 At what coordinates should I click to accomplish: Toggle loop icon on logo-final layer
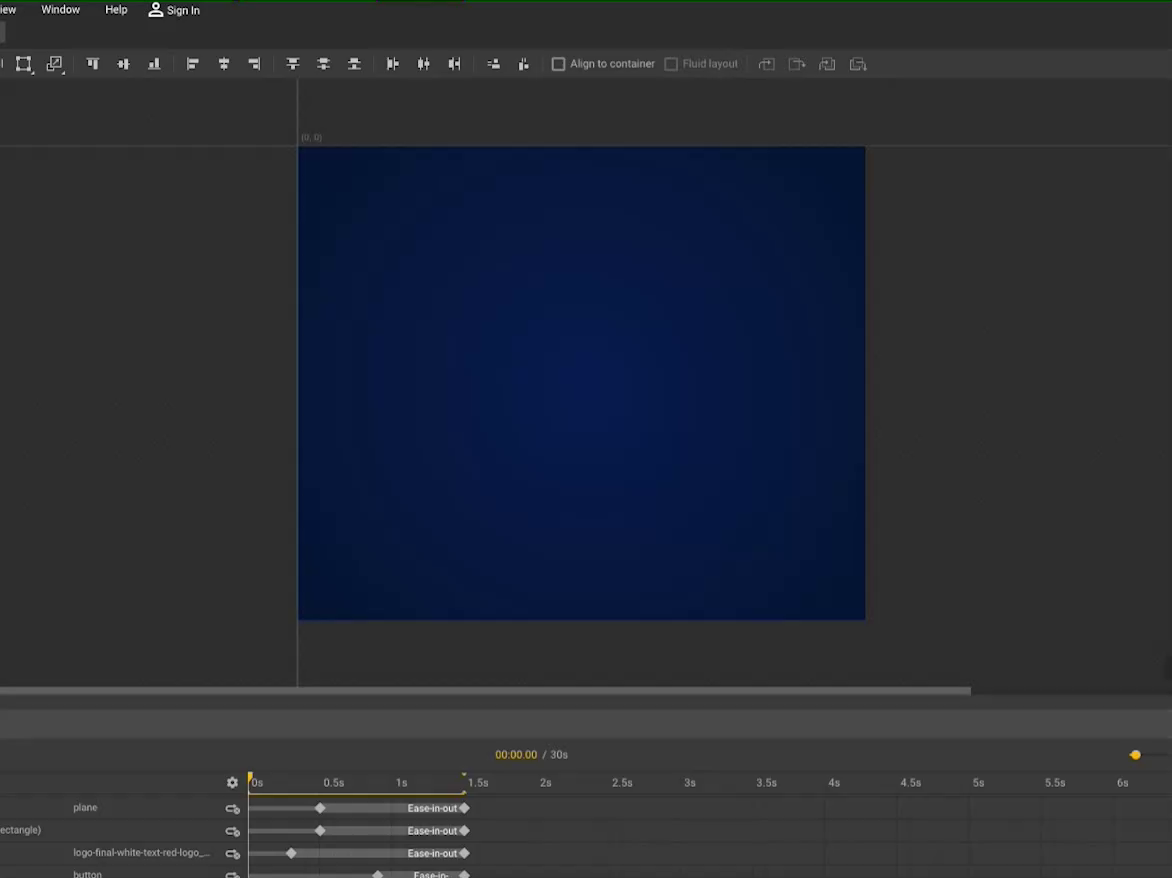pos(233,854)
